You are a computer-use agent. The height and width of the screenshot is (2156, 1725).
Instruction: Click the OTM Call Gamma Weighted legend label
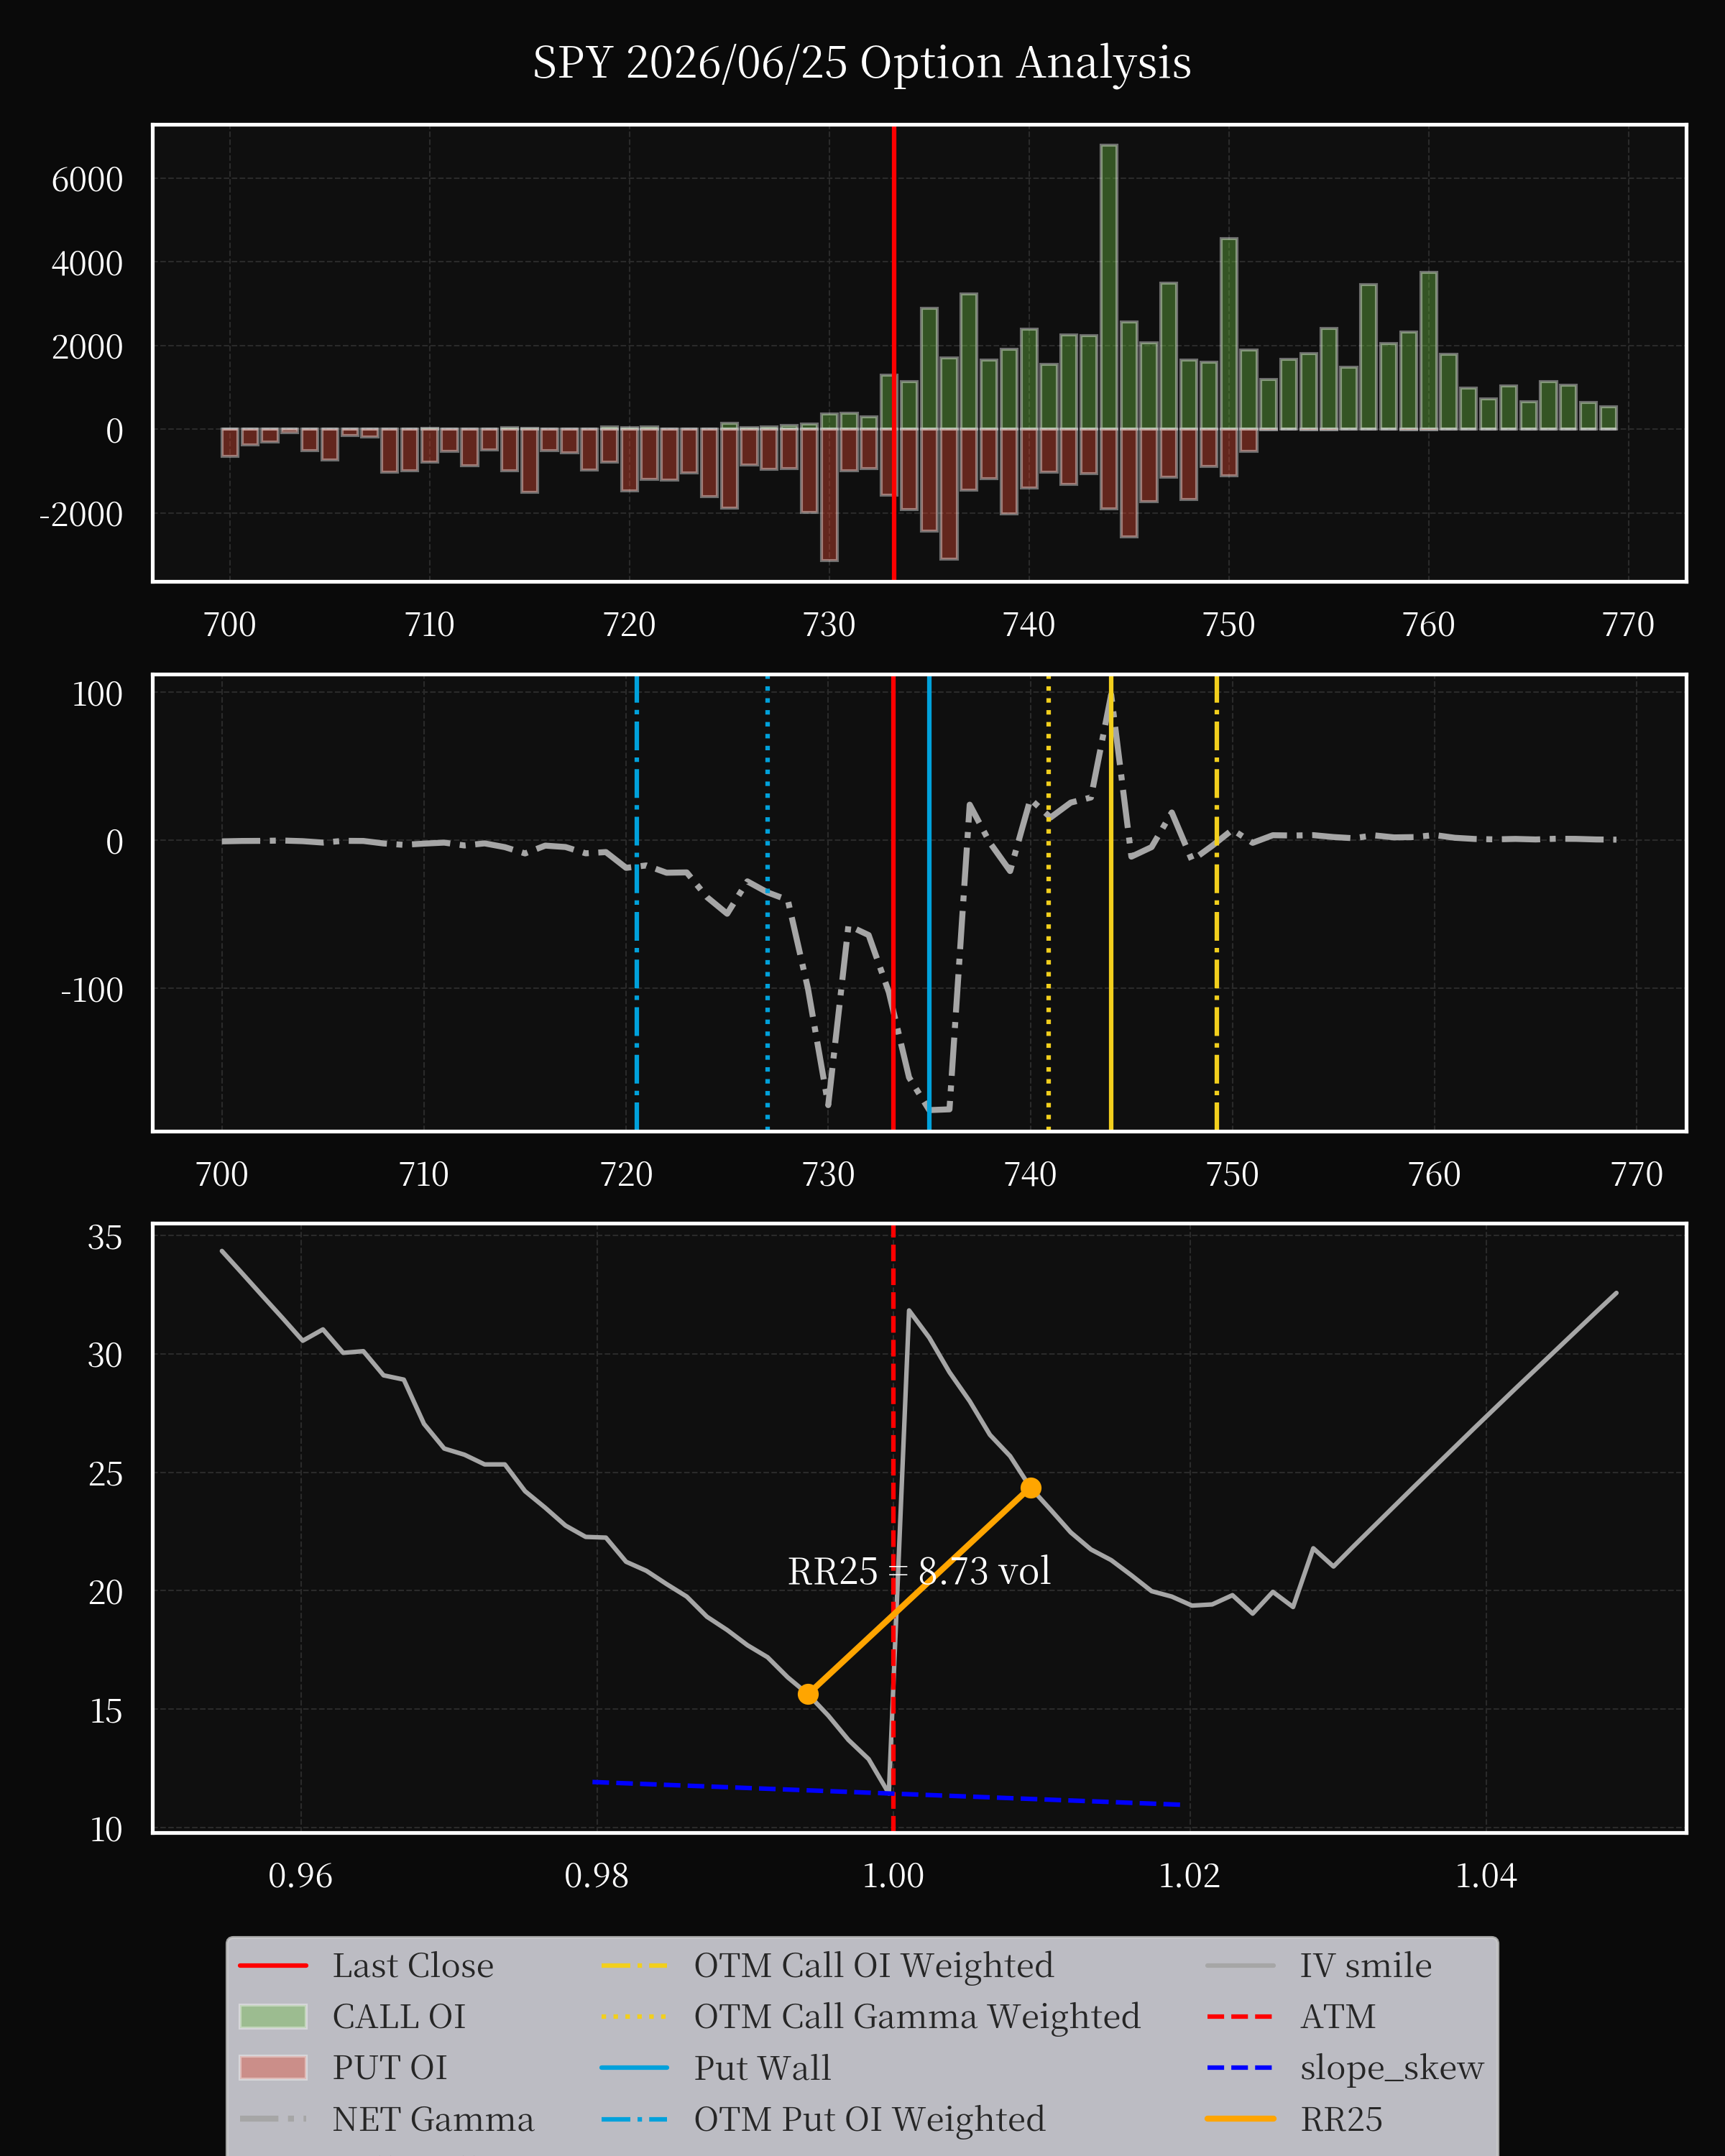[x=917, y=2016]
